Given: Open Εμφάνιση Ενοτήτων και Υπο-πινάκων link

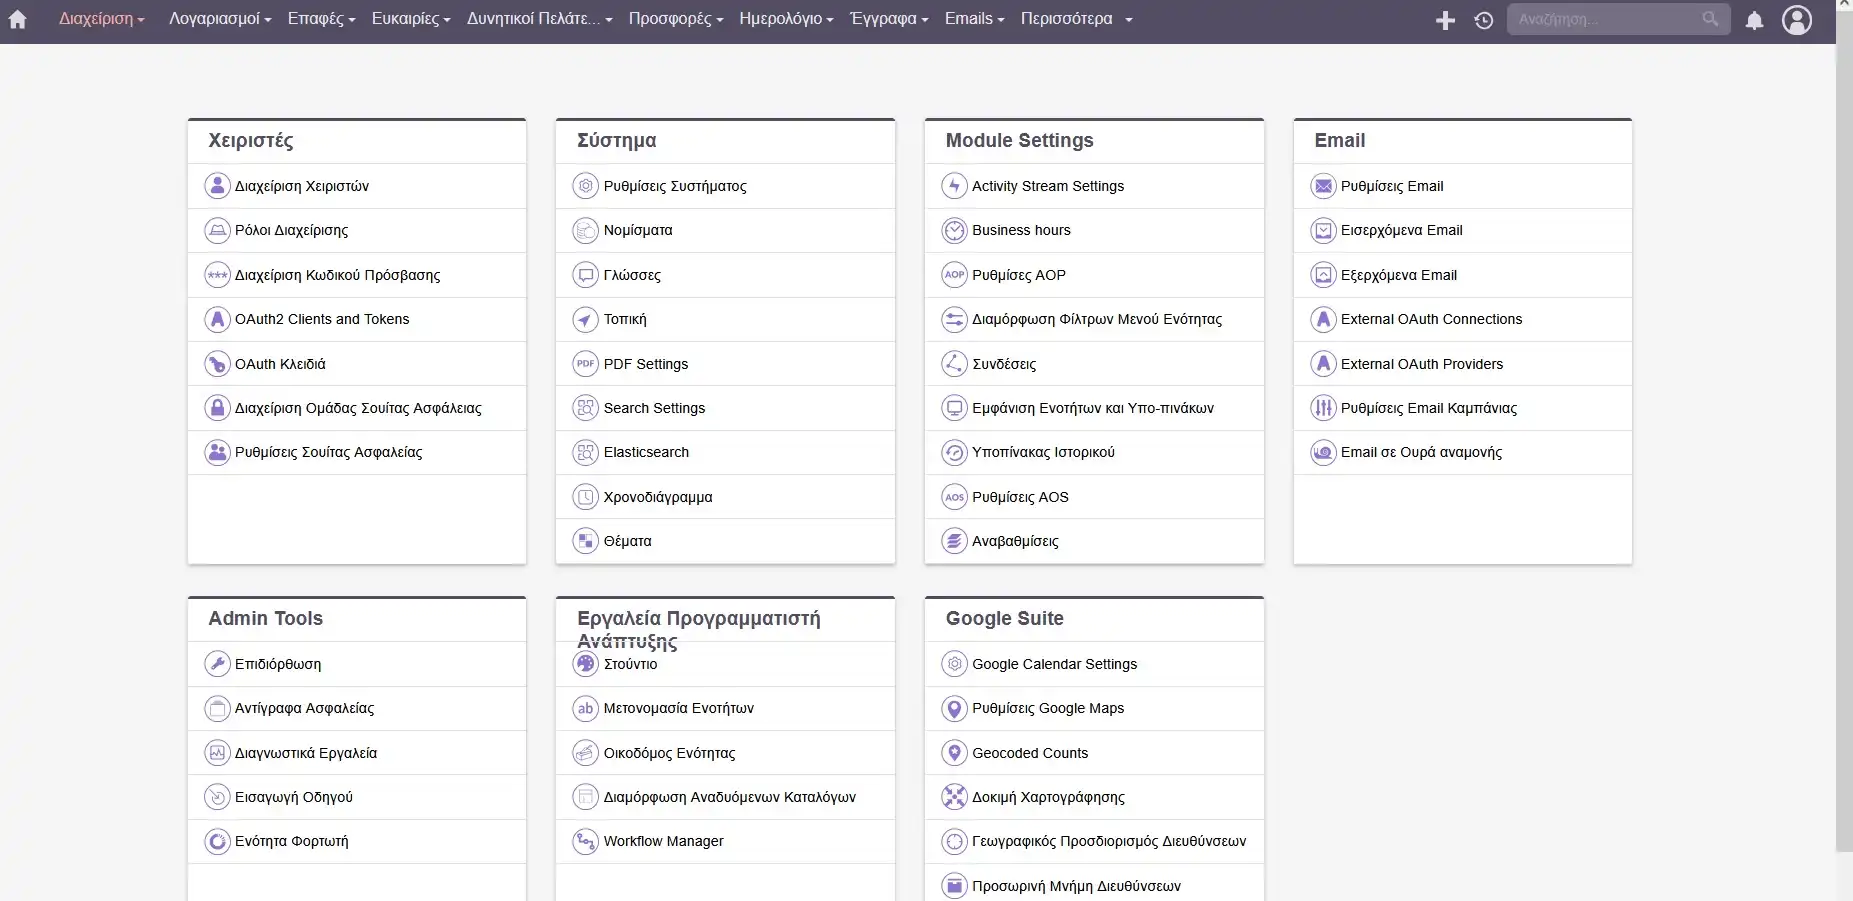Looking at the screenshot, I should 1093,408.
